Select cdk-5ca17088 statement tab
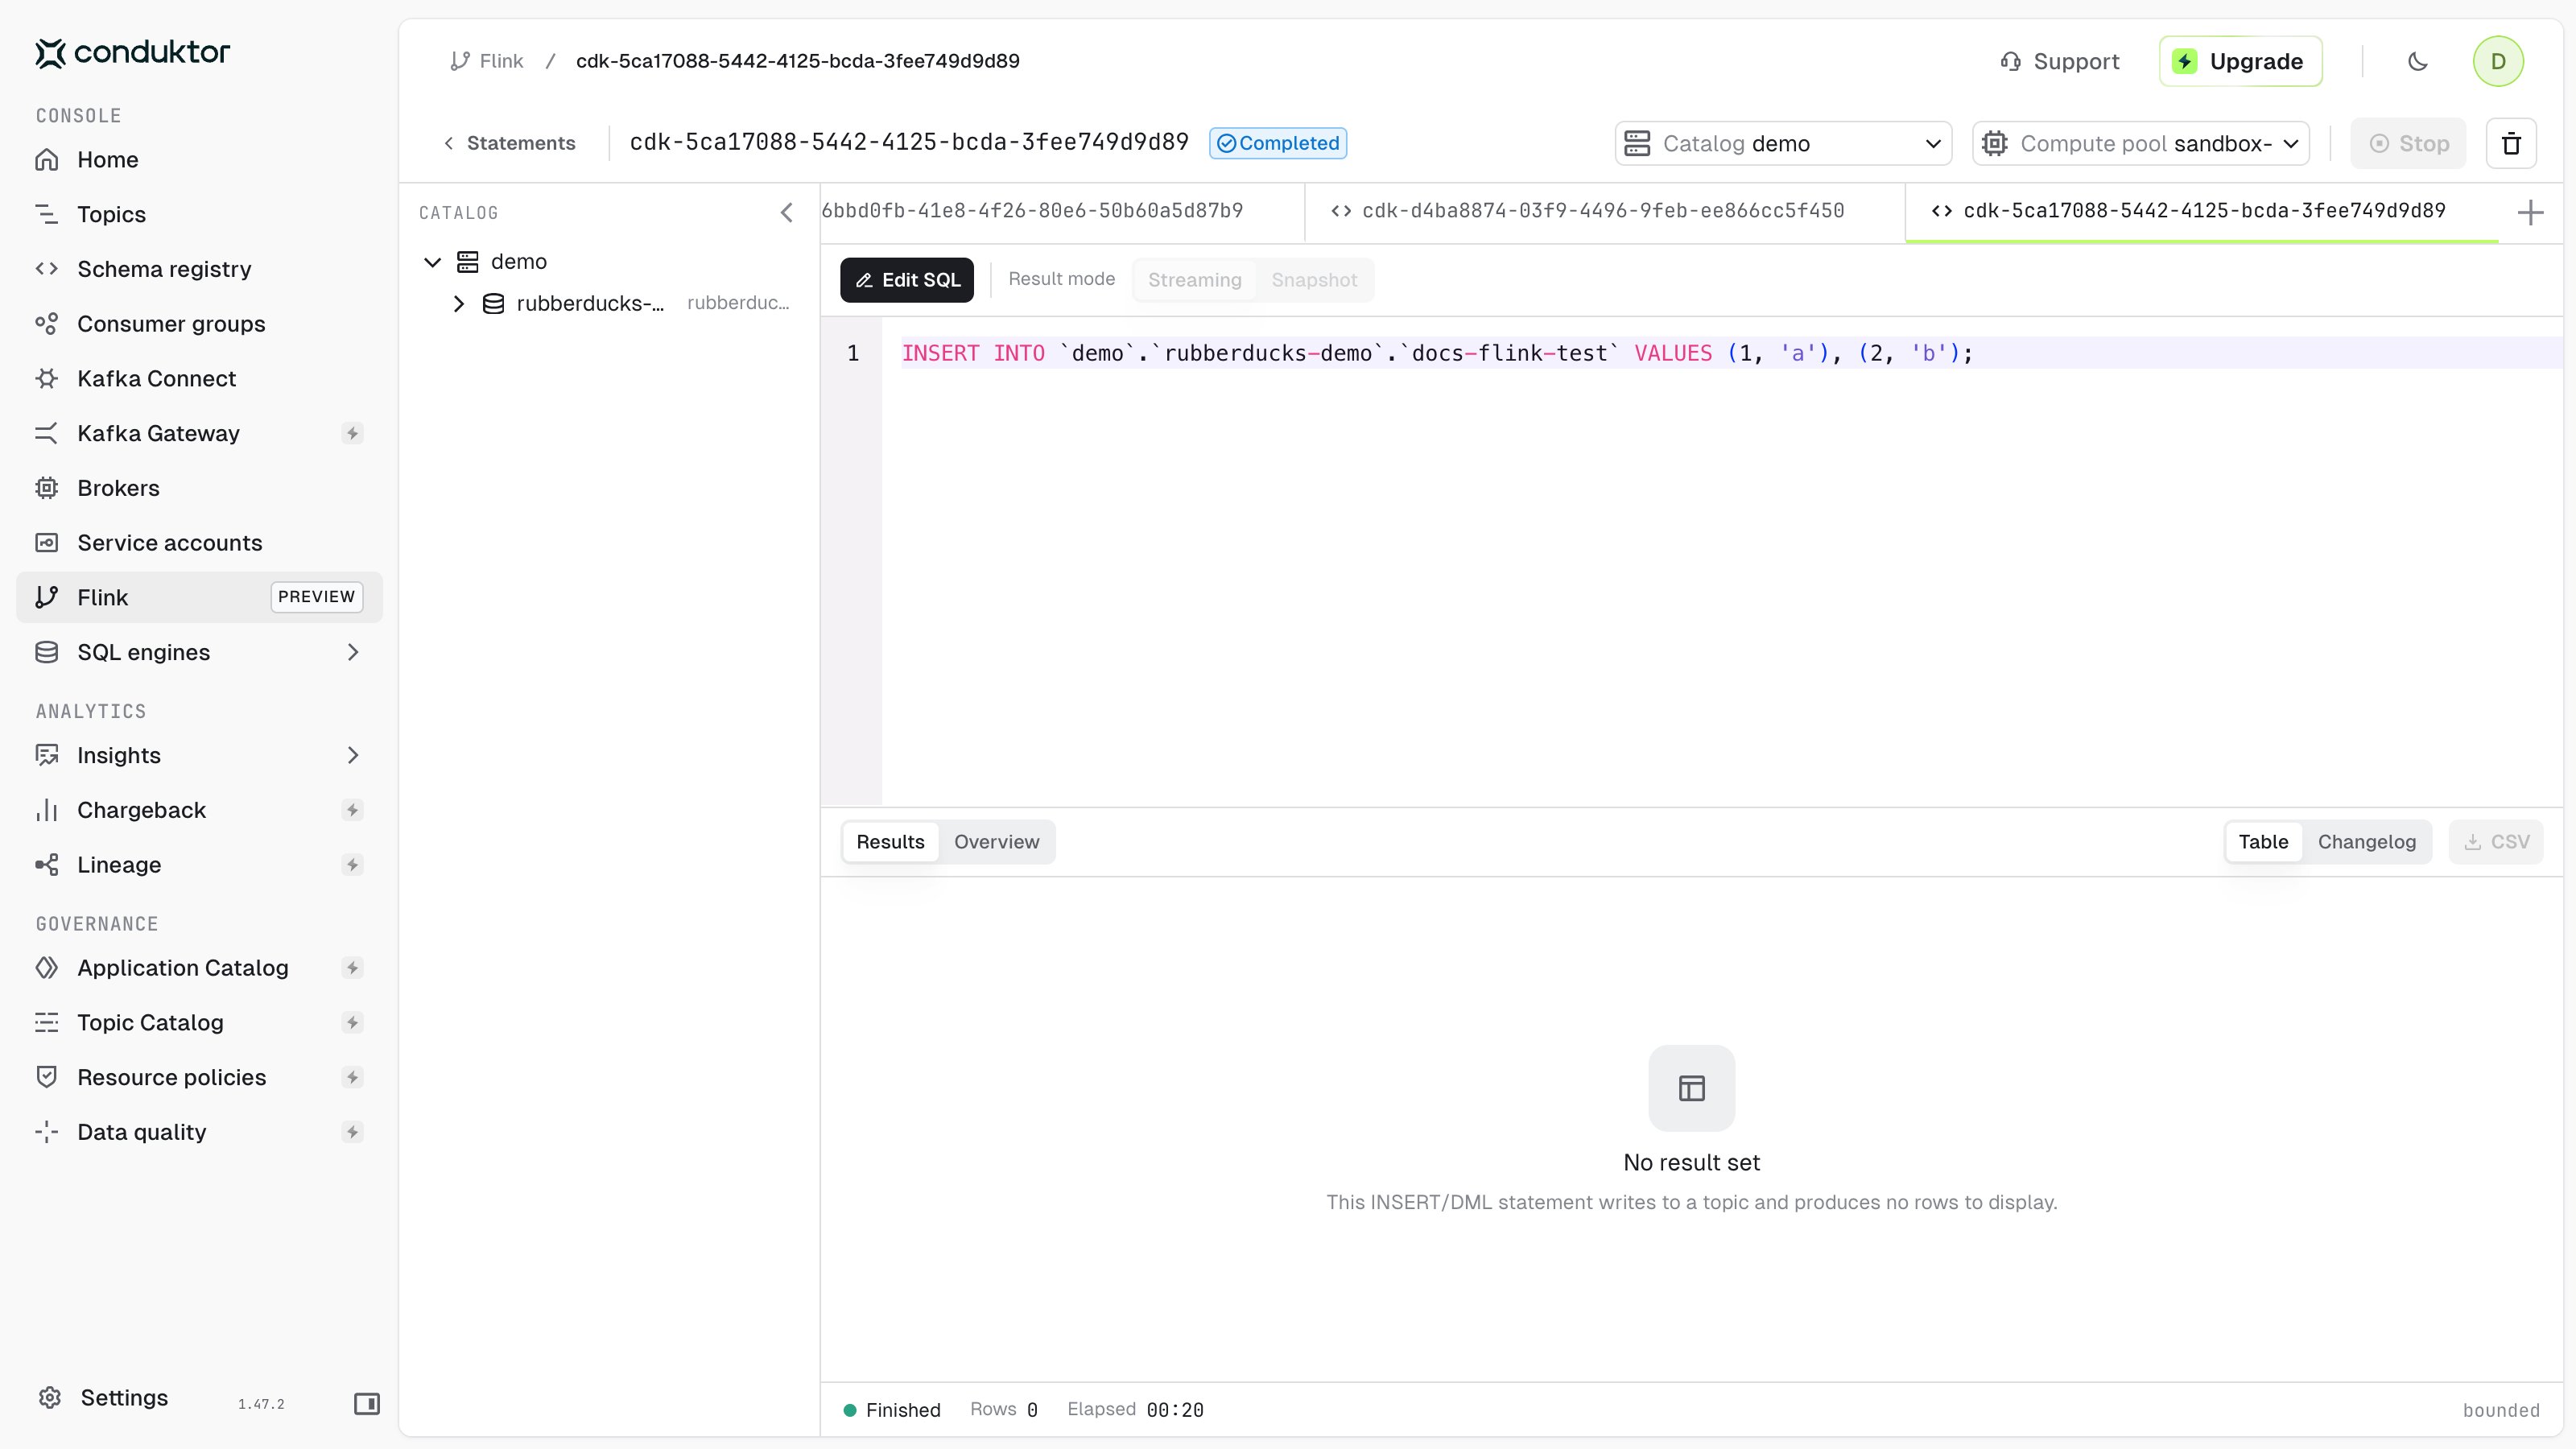Image resolution: width=2576 pixels, height=1449 pixels. [2202, 212]
